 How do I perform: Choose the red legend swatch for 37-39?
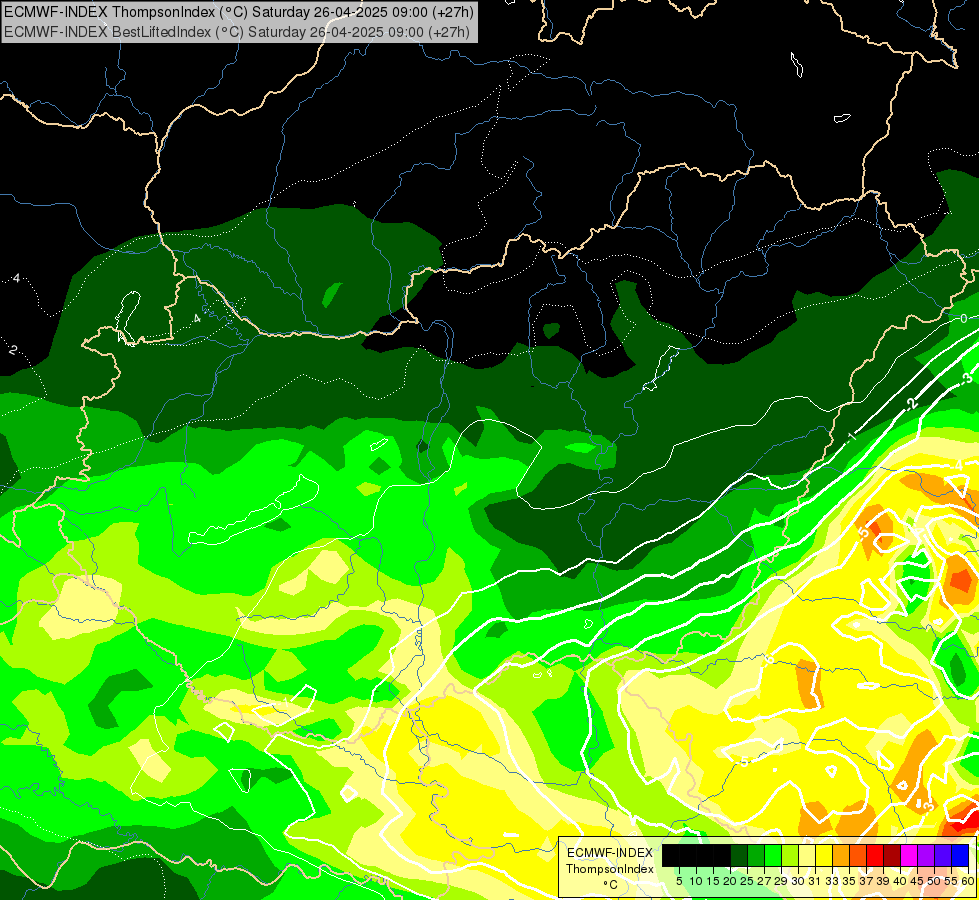[x=875, y=855]
